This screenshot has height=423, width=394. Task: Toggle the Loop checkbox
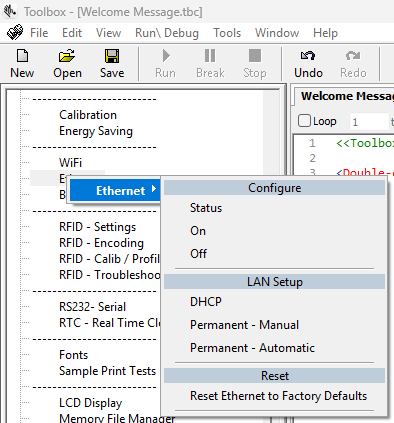coord(304,121)
